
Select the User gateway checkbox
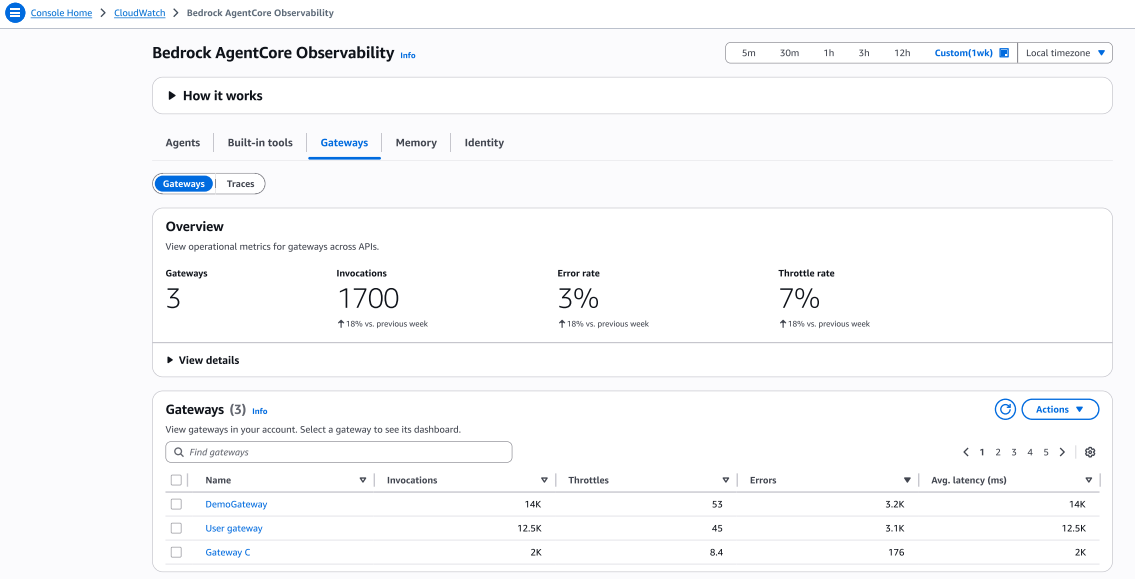pos(176,528)
